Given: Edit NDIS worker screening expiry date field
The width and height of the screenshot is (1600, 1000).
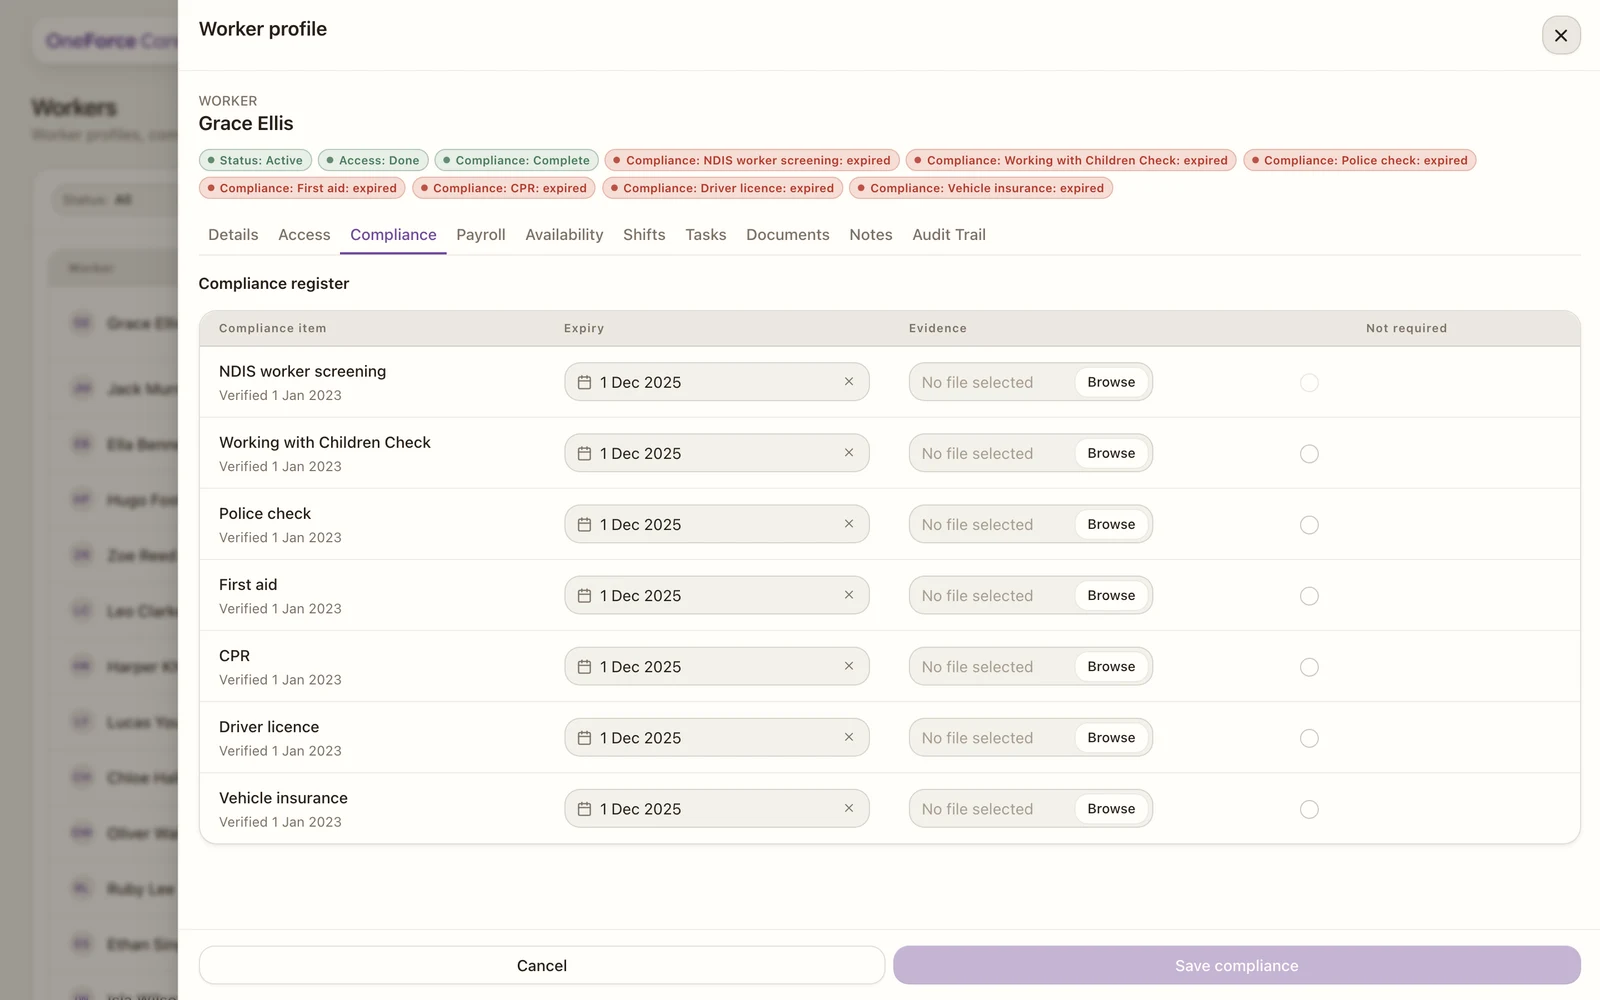Looking at the screenshot, I should pos(716,382).
